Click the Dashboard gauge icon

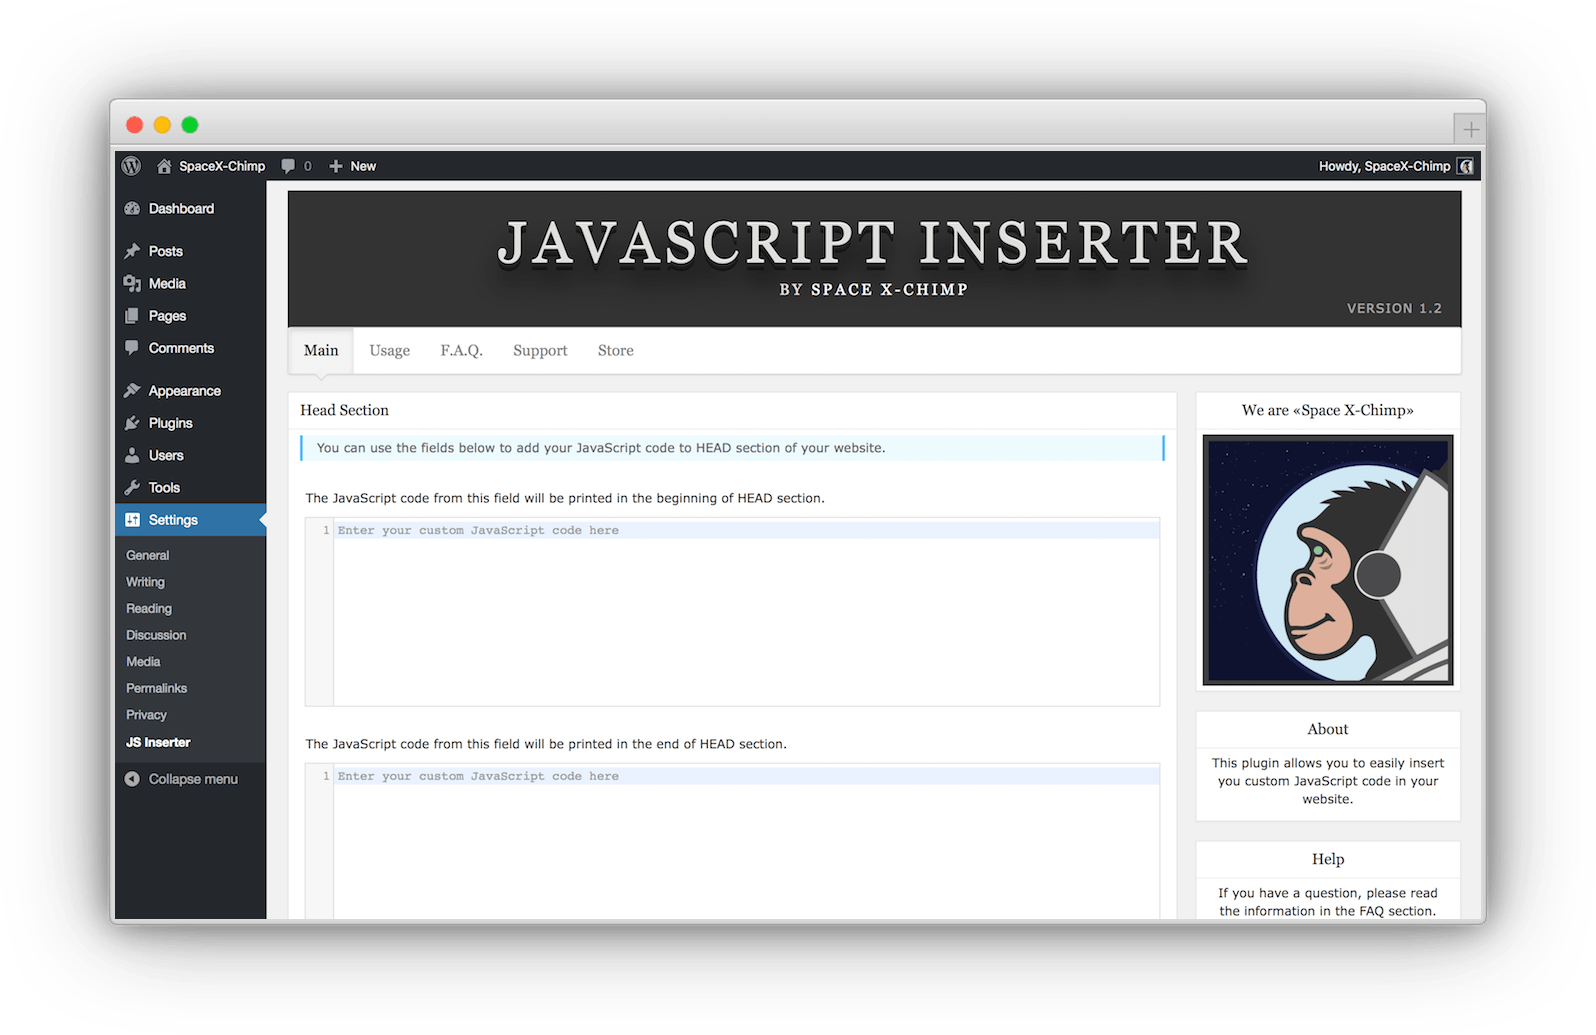click(x=132, y=209)
